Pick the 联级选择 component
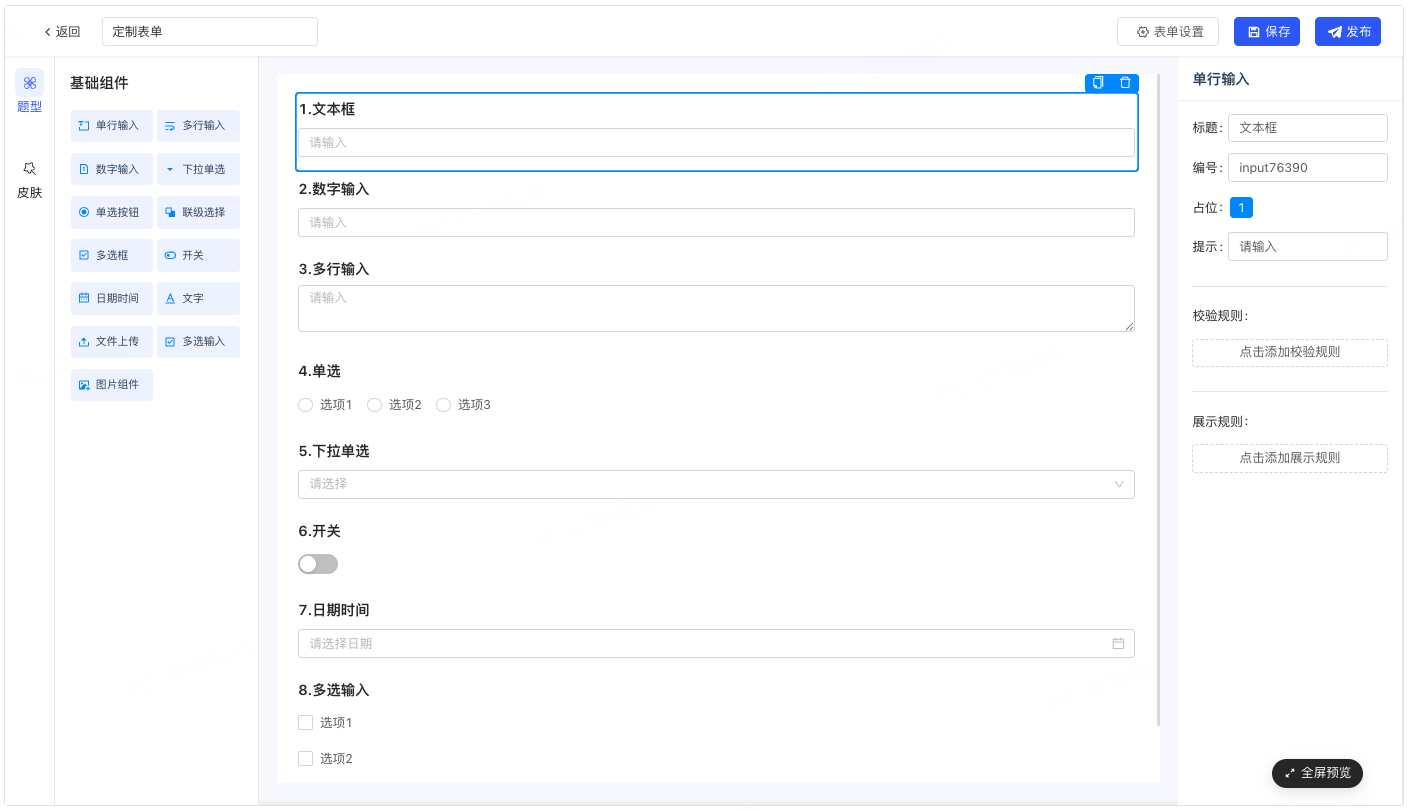 [x=198, y=212]
